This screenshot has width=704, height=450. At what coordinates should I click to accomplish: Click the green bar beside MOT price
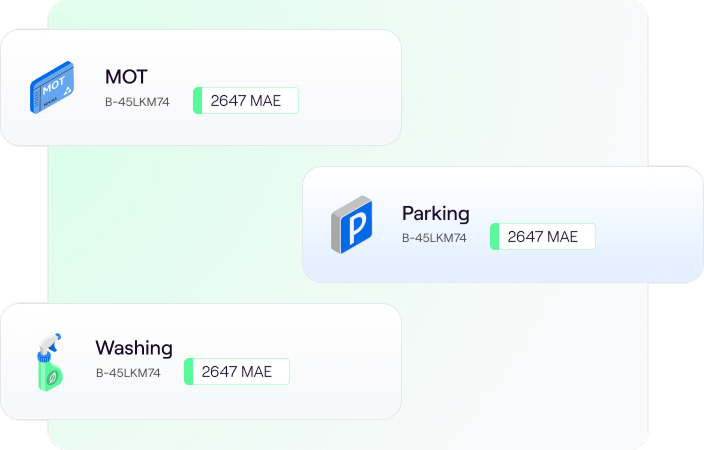197,101
